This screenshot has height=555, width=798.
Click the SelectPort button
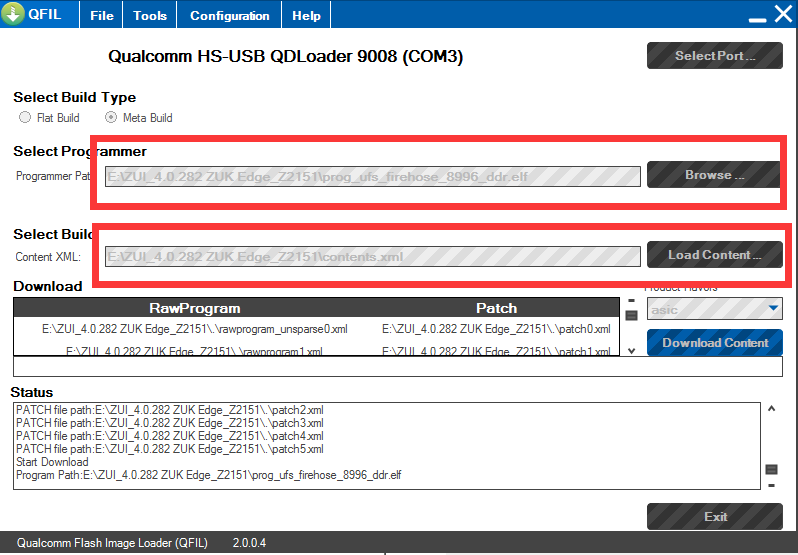click(x=715, y=55)
